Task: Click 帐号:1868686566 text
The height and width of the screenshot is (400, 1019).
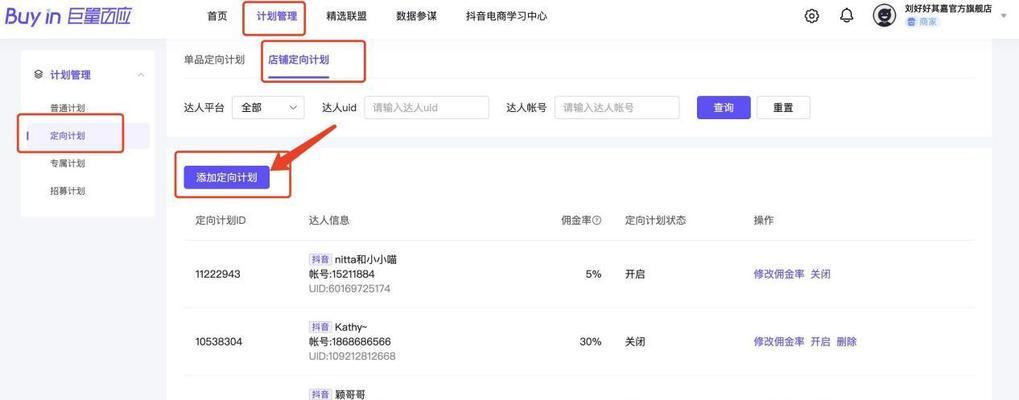Action: [350, 342]
